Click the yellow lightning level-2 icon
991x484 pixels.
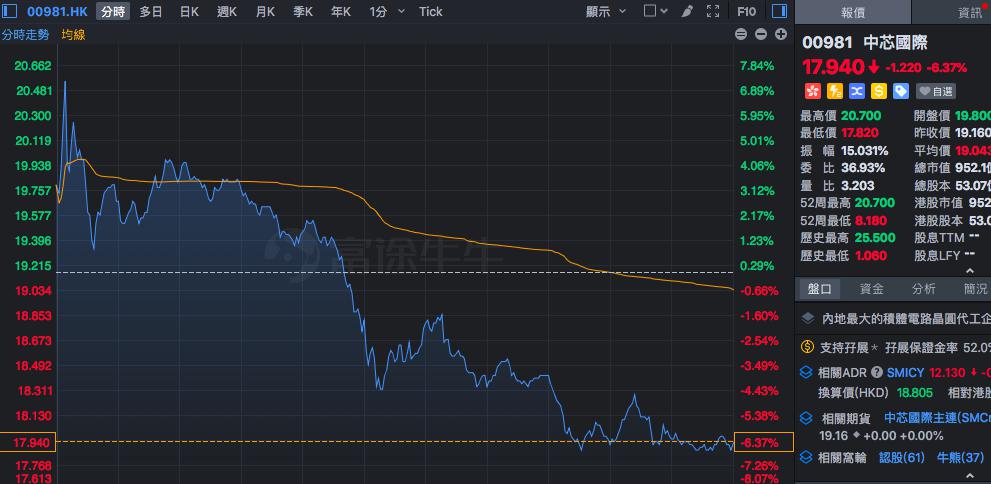pos(834,91)
